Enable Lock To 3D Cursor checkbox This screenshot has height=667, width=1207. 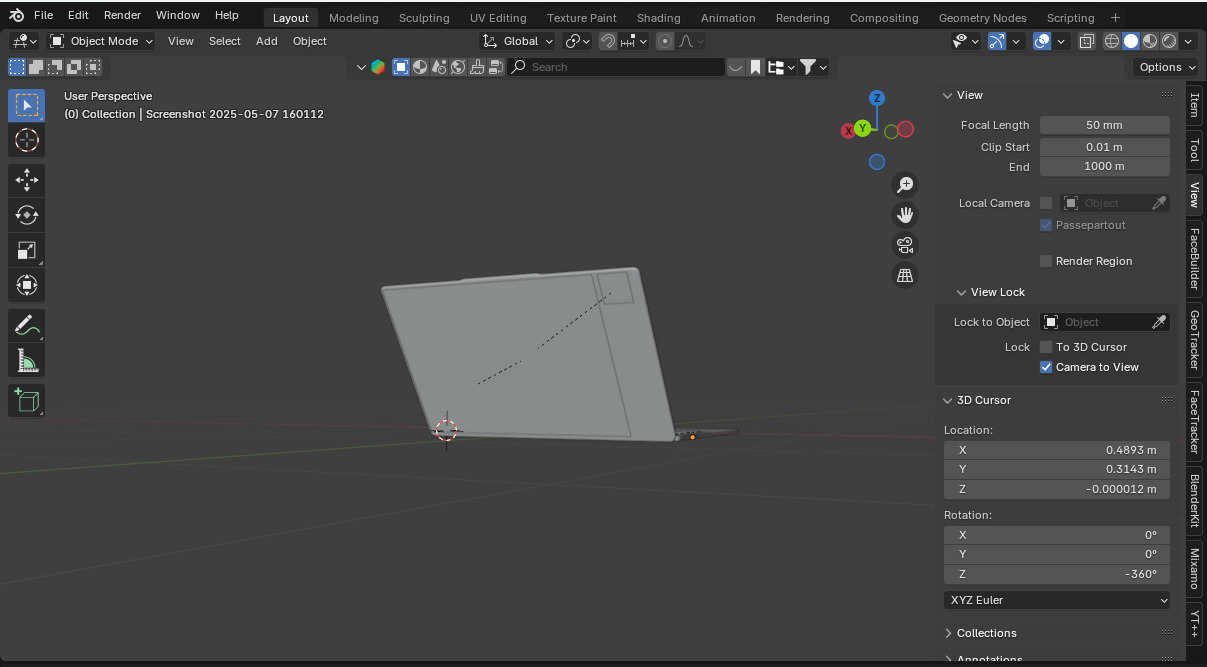[1046, 347]
